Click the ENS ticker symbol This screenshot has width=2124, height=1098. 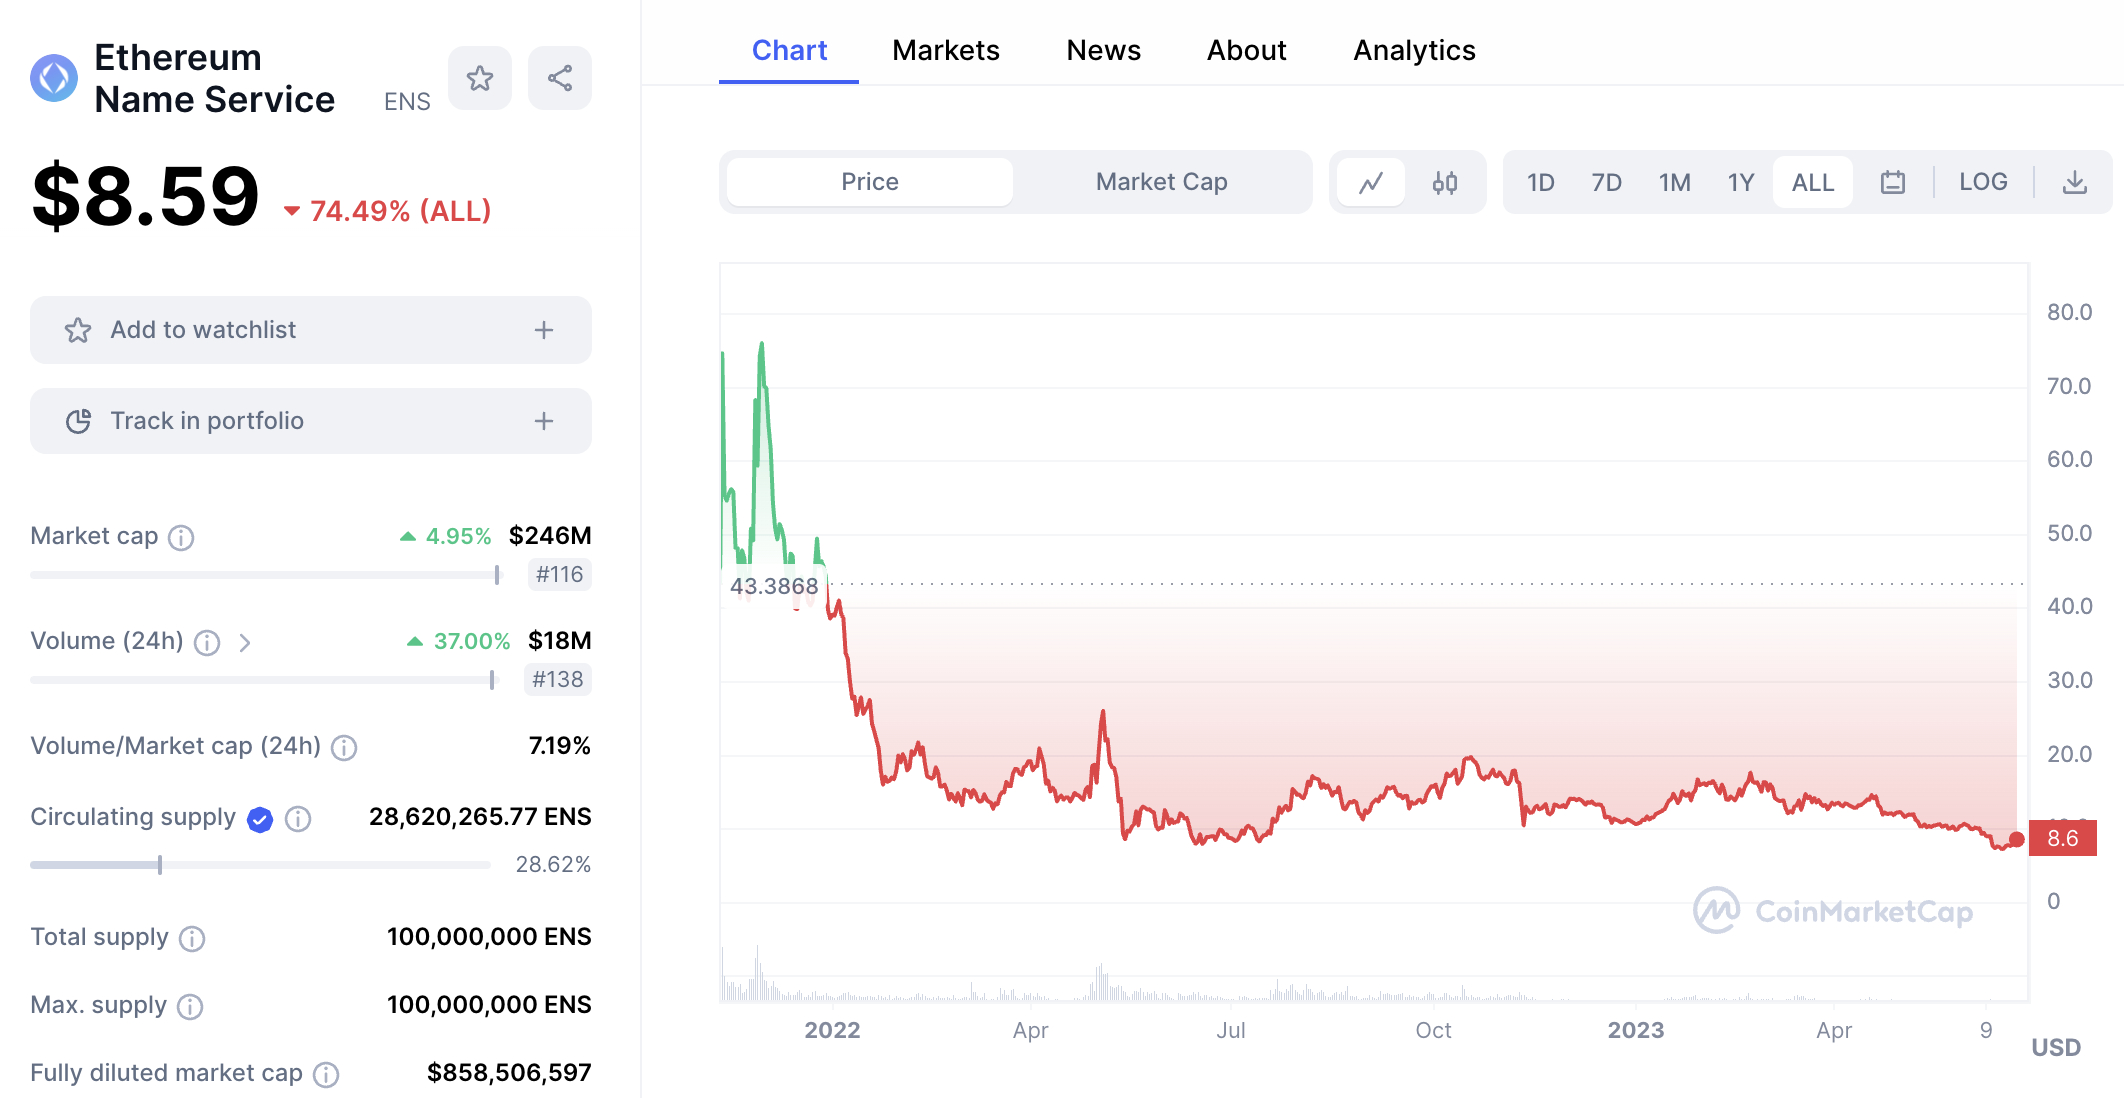407,102
